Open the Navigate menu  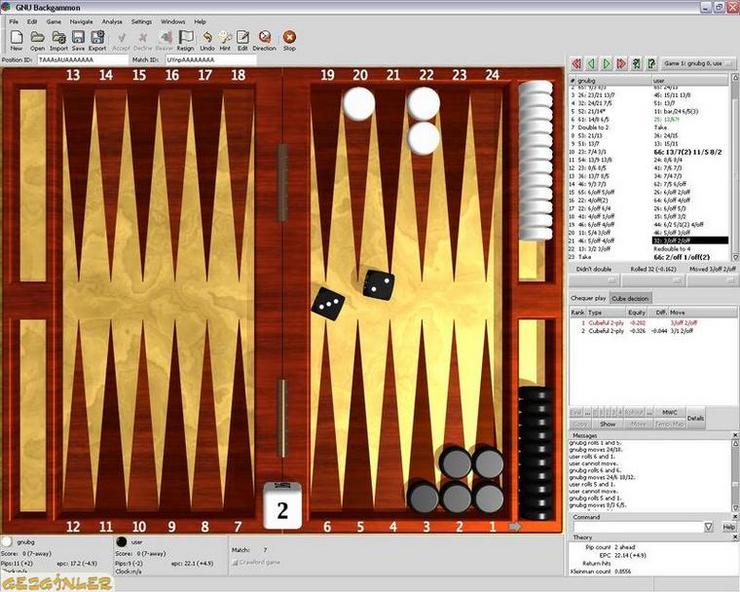tap(81, 22)
